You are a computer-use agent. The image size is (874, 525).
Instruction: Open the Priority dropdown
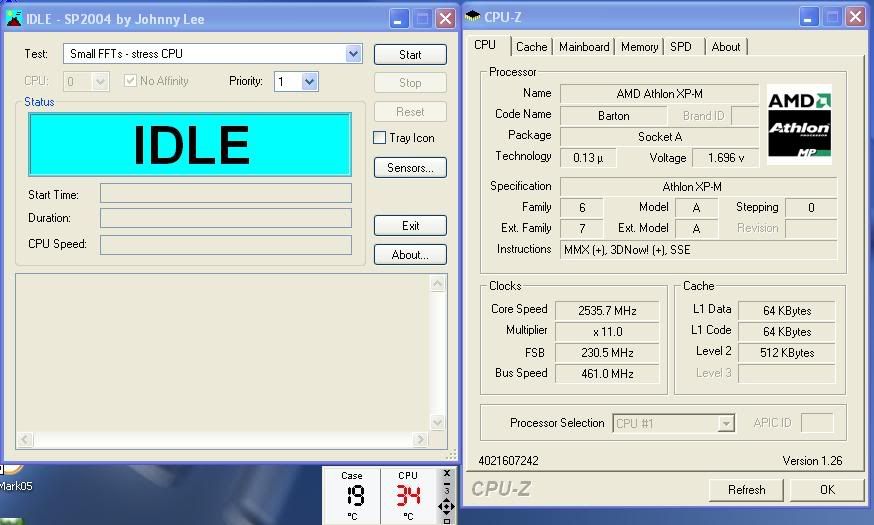pyautogui.click(x=309, y=82)
